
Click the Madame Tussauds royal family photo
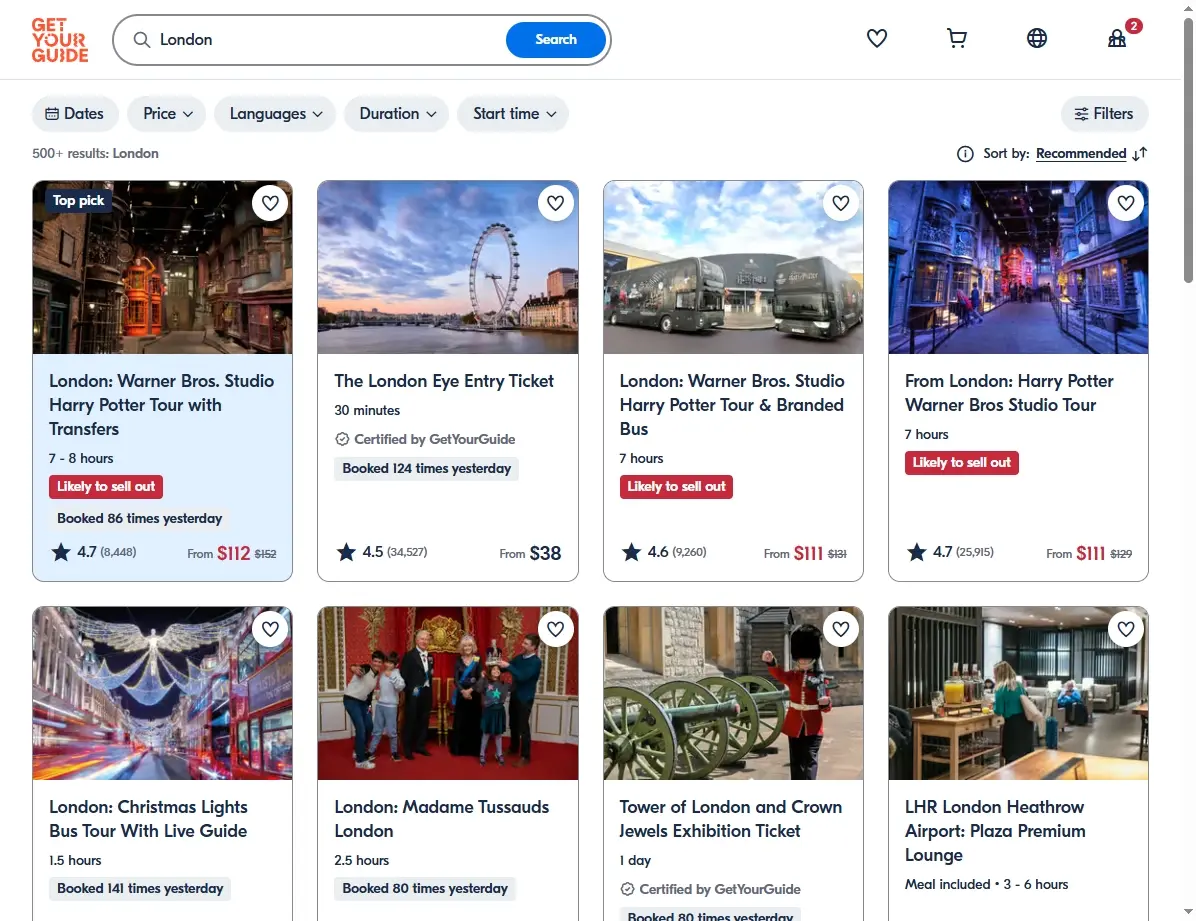448,693
